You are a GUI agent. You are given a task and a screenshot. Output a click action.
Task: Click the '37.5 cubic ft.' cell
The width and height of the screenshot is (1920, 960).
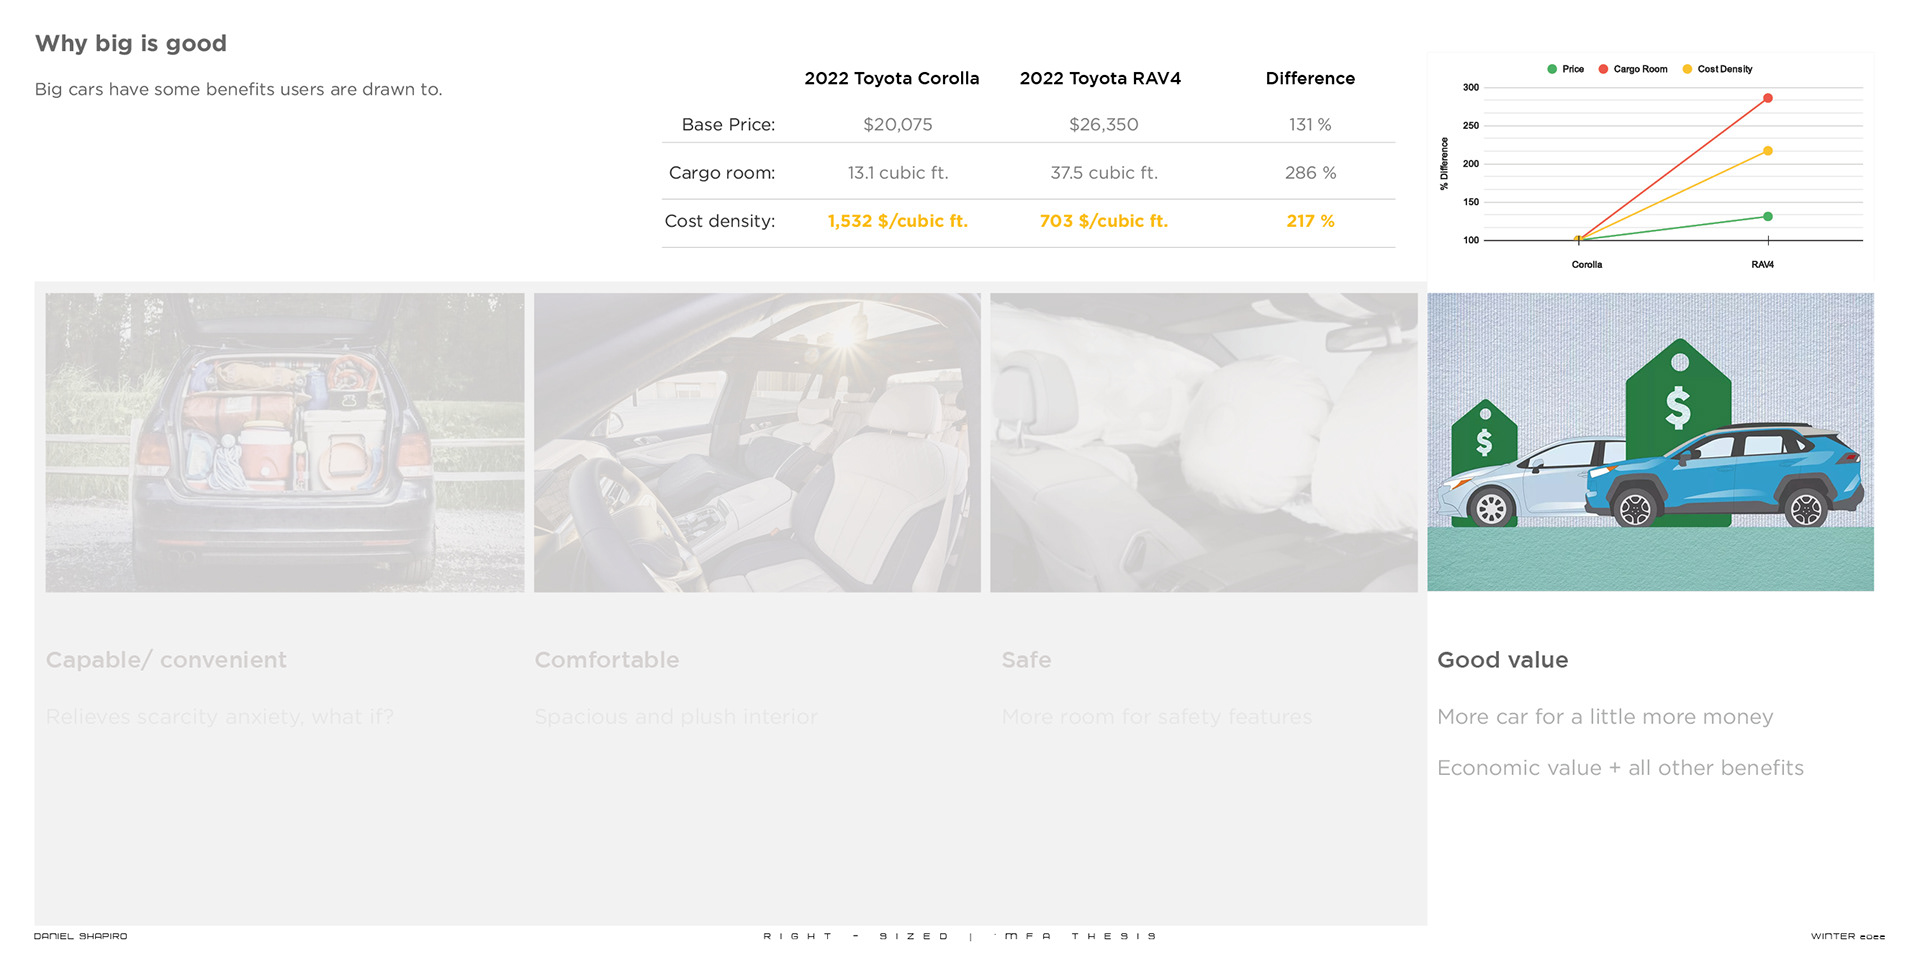1104,173
